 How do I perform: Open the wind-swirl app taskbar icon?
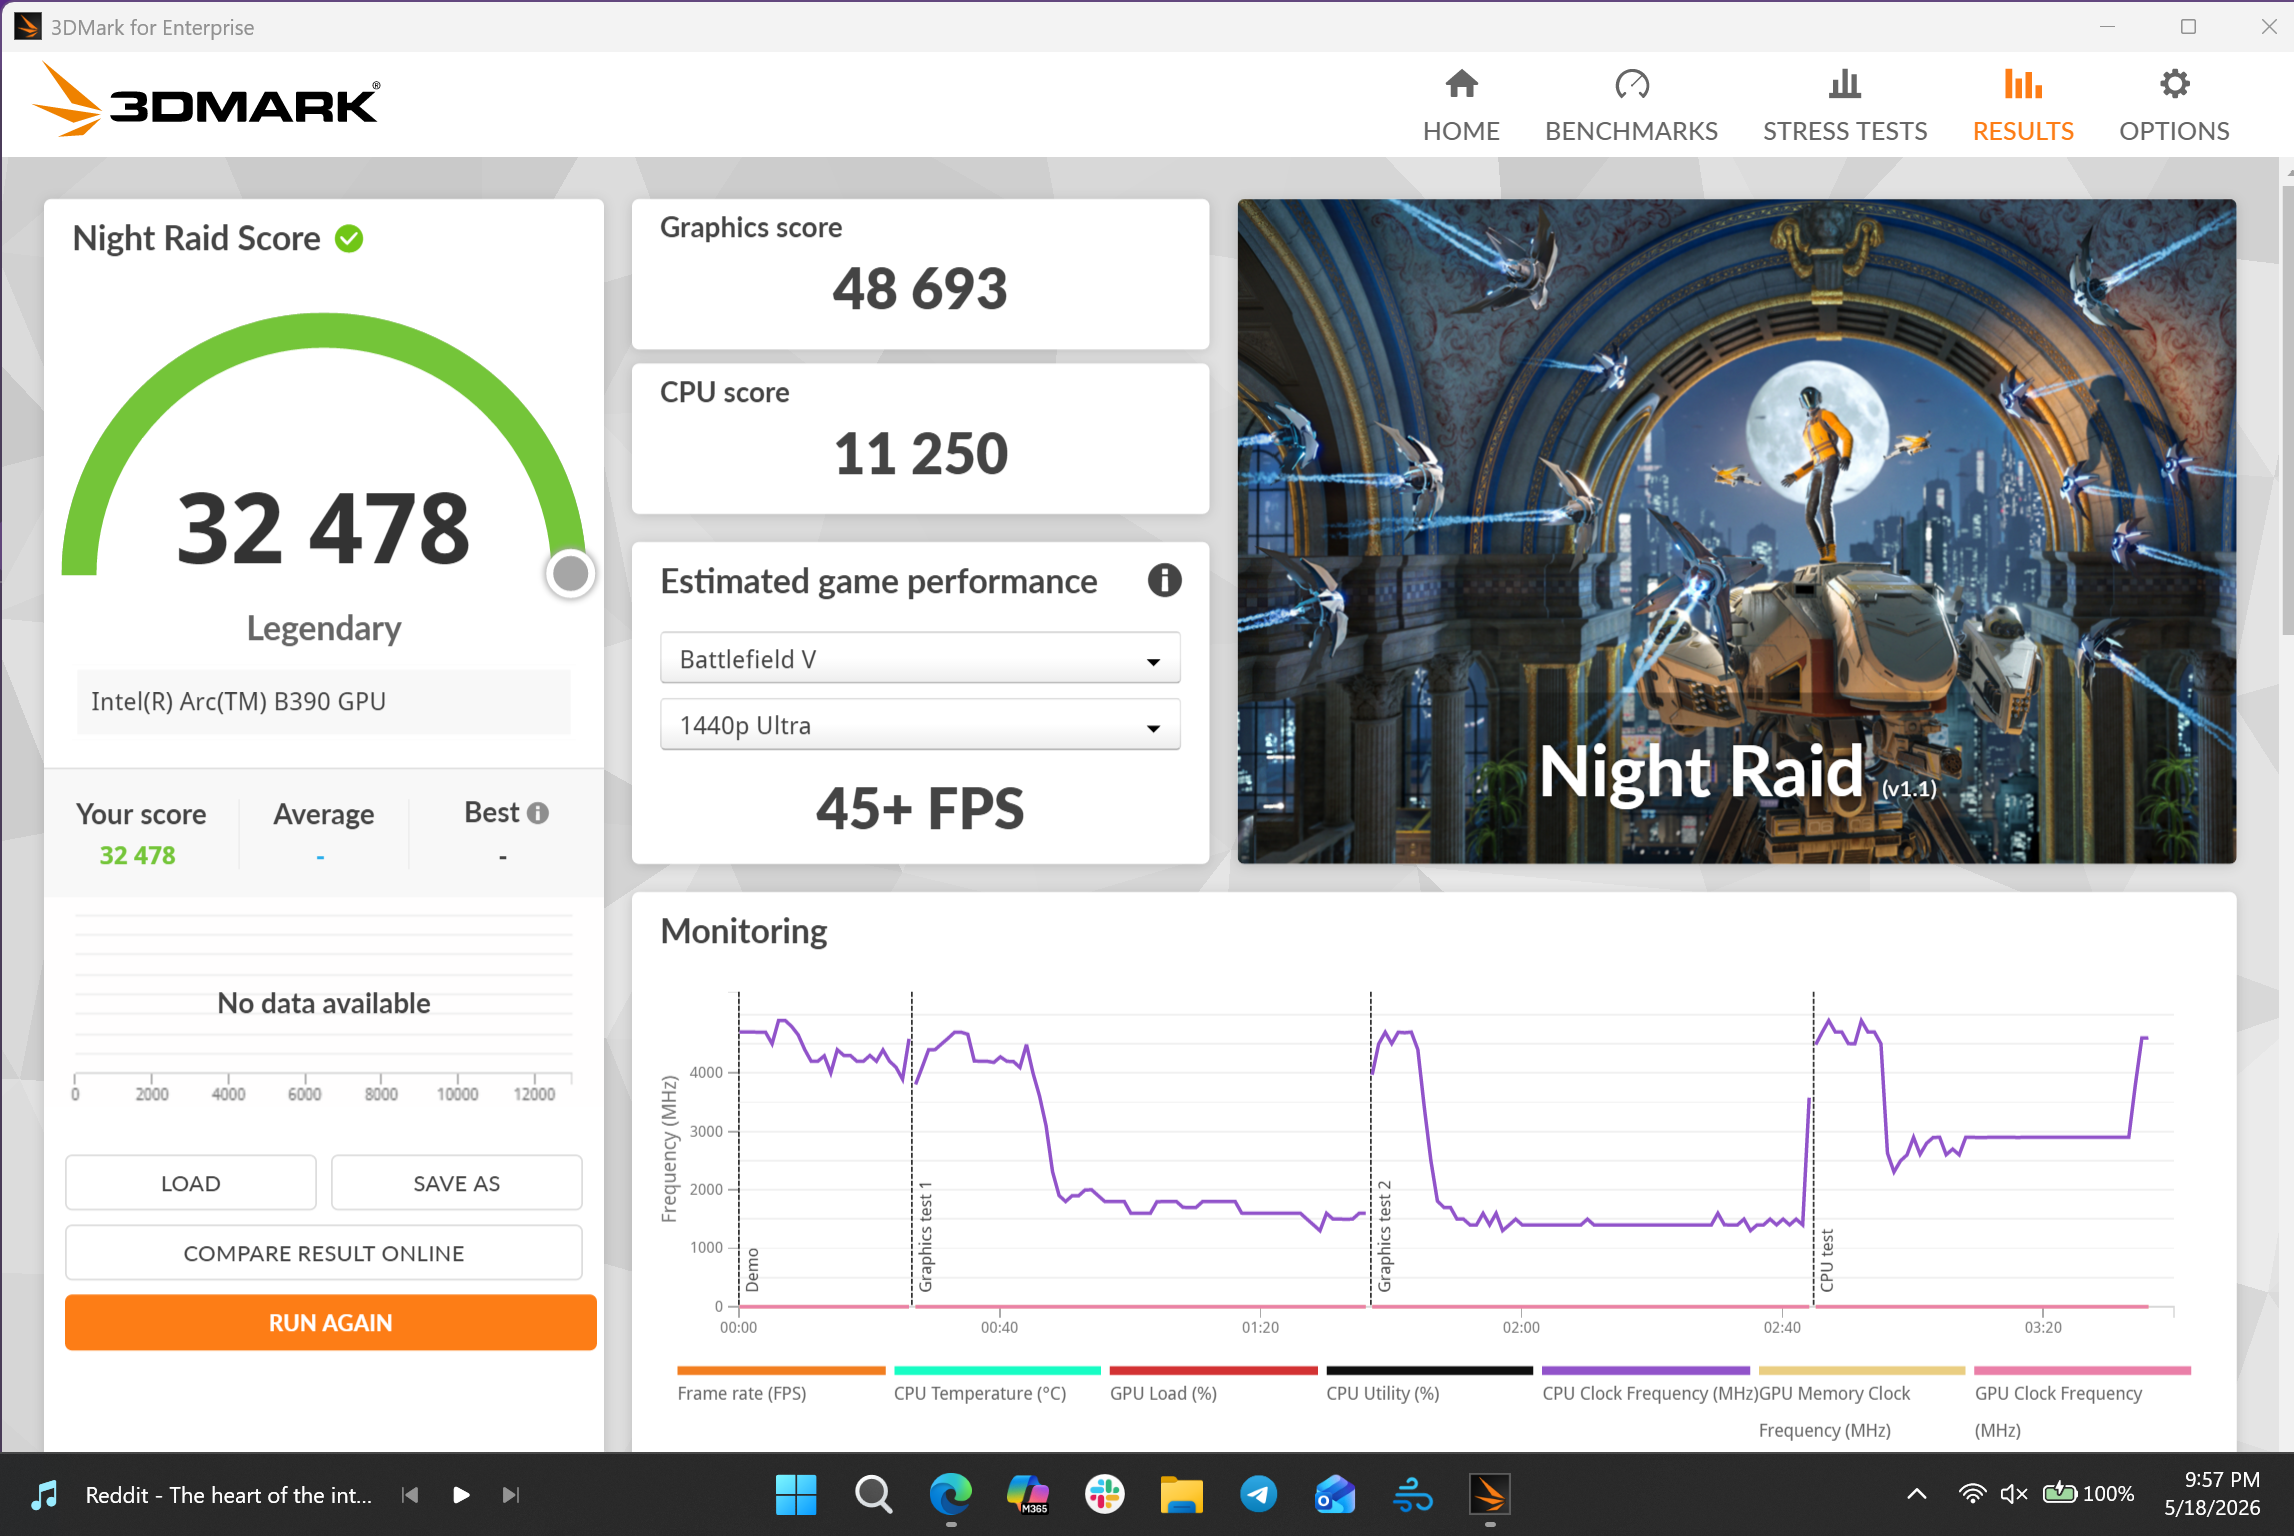[x=1412, y=1495]
